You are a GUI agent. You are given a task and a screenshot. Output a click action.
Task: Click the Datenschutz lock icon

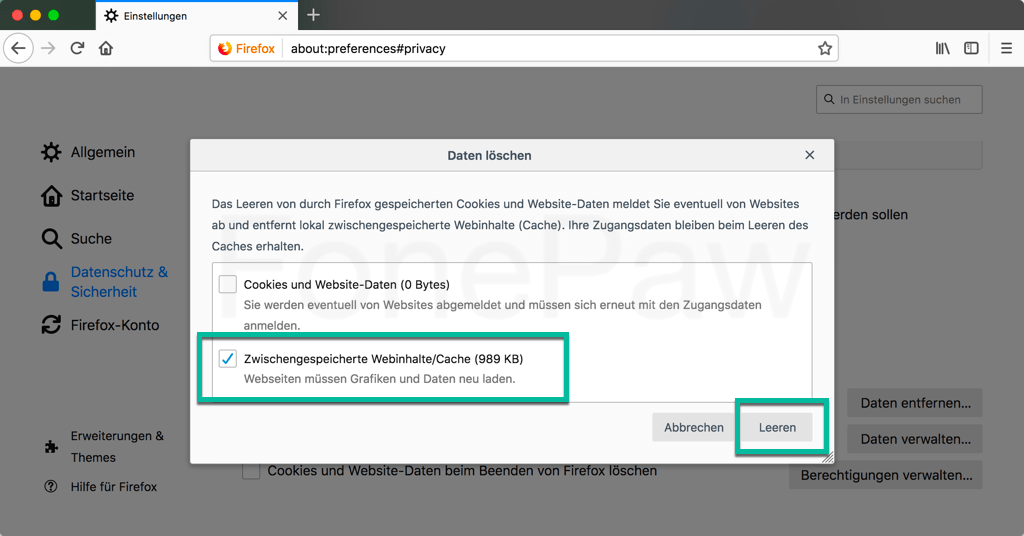click(x=50, y=282)
